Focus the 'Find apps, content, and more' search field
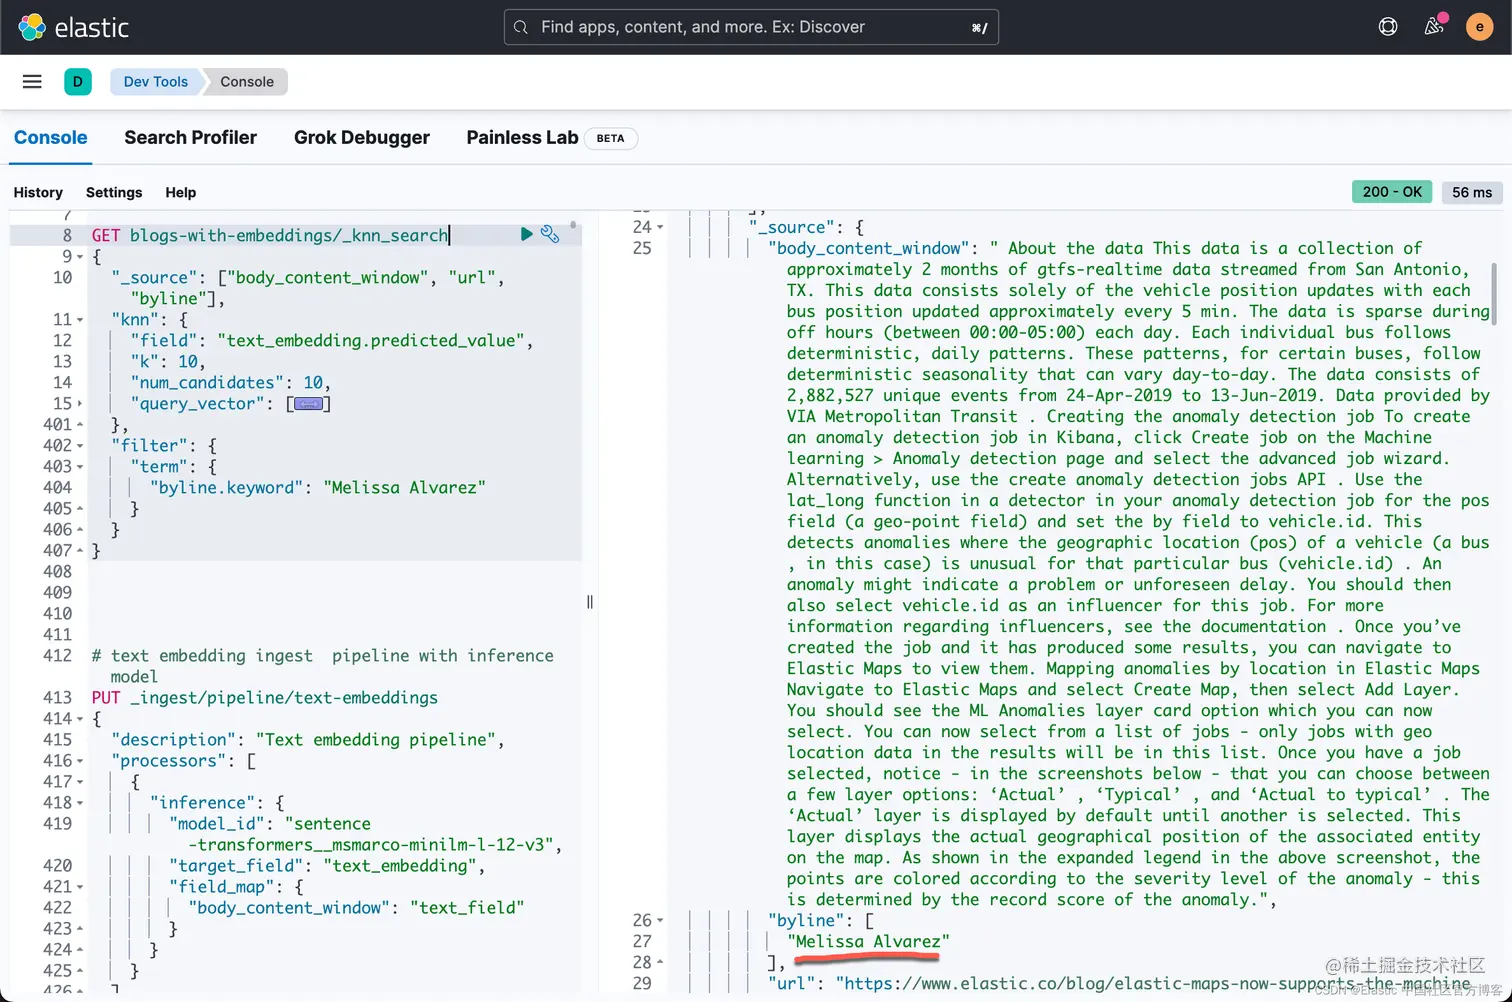The height and width of the screenshot is (1002, 1512). (751, 27)
